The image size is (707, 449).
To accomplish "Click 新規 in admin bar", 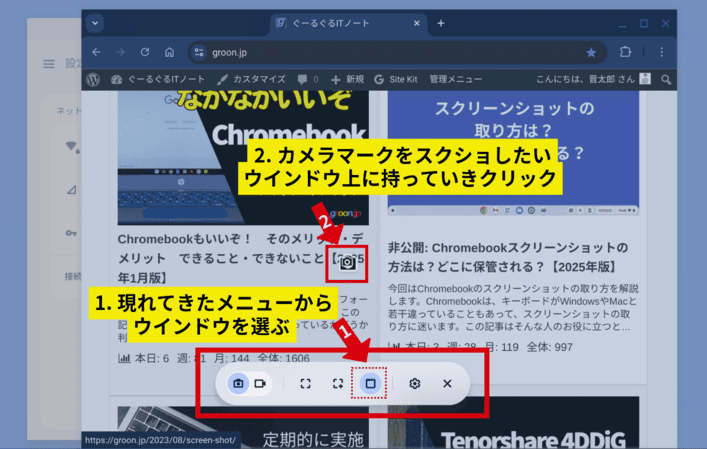I will pos(347,79).
